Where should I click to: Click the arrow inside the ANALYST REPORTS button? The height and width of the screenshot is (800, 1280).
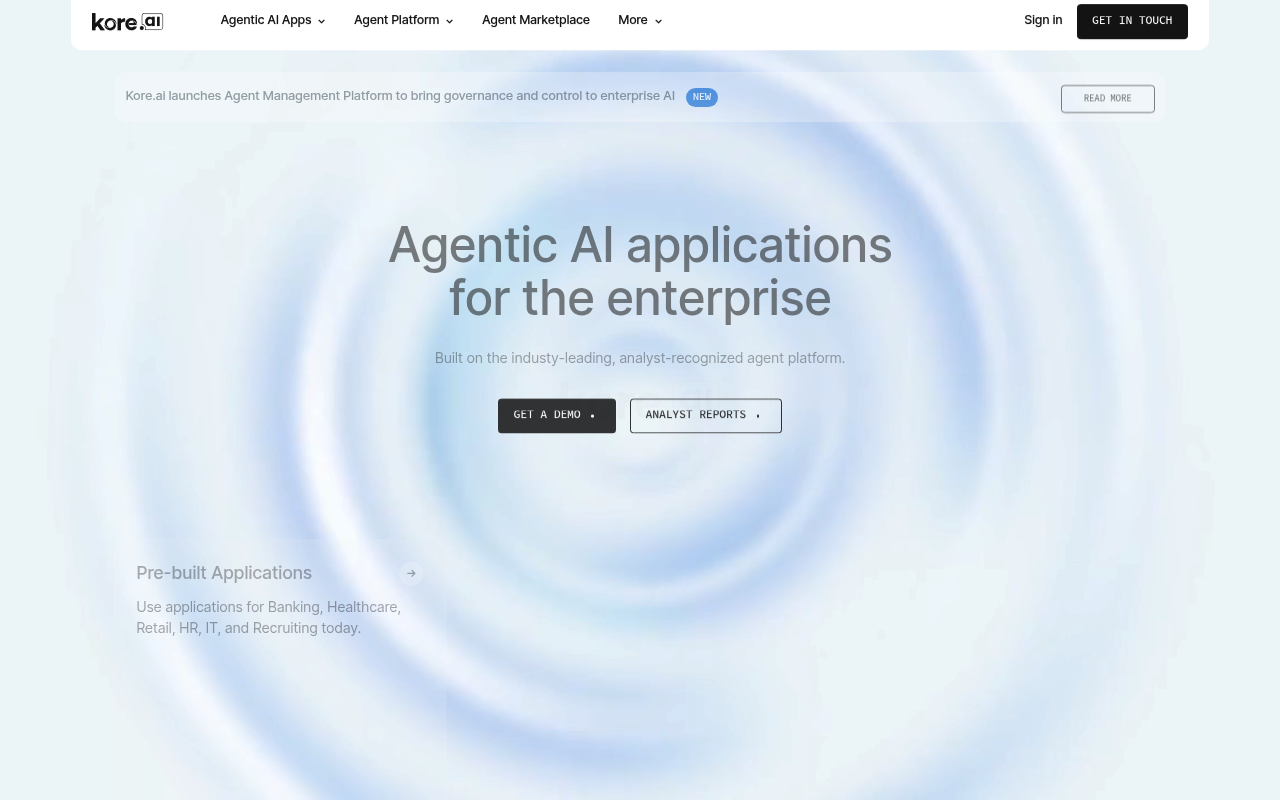pos(758,415)
